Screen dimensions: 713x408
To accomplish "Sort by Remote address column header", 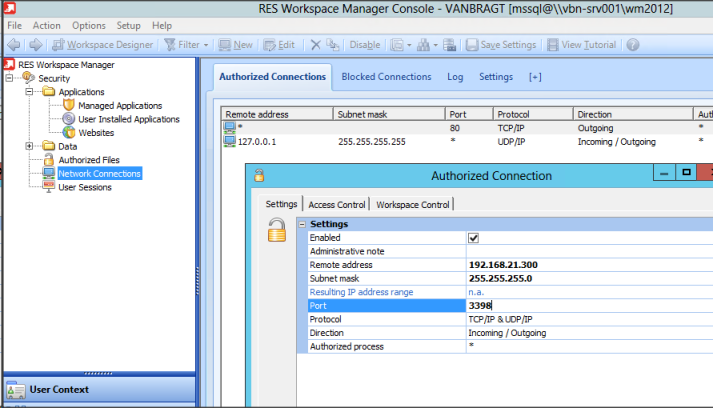I will click(x=277, y=114).
